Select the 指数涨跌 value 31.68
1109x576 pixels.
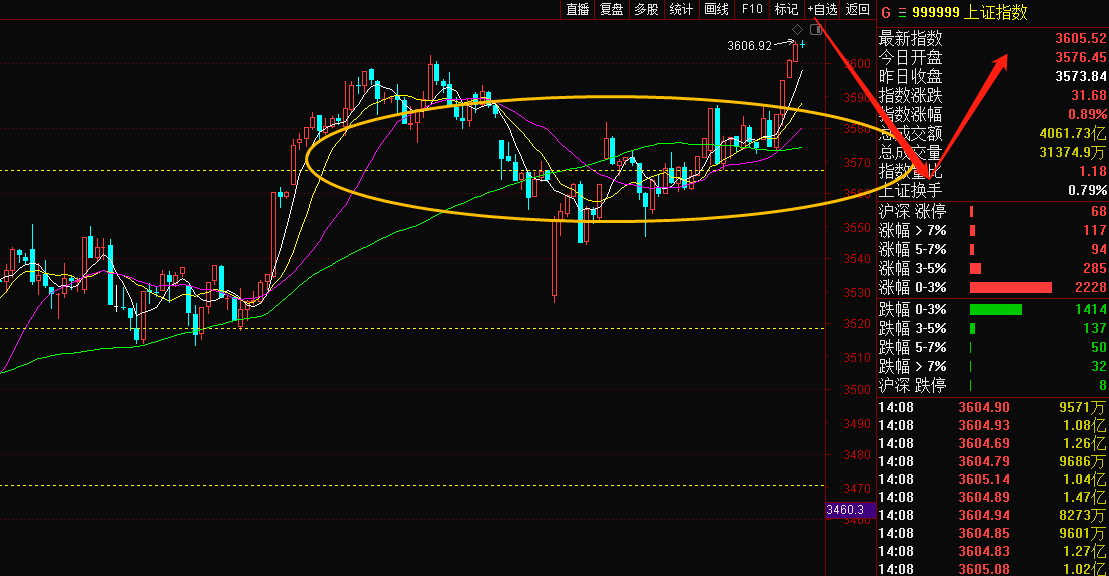[1089, 96]
